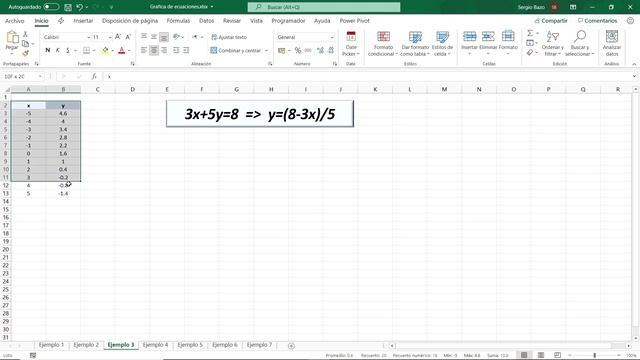This screenshot has height=360, width=640.
Task: Open Dar formato como tabla menu
Action: (415, 43)
